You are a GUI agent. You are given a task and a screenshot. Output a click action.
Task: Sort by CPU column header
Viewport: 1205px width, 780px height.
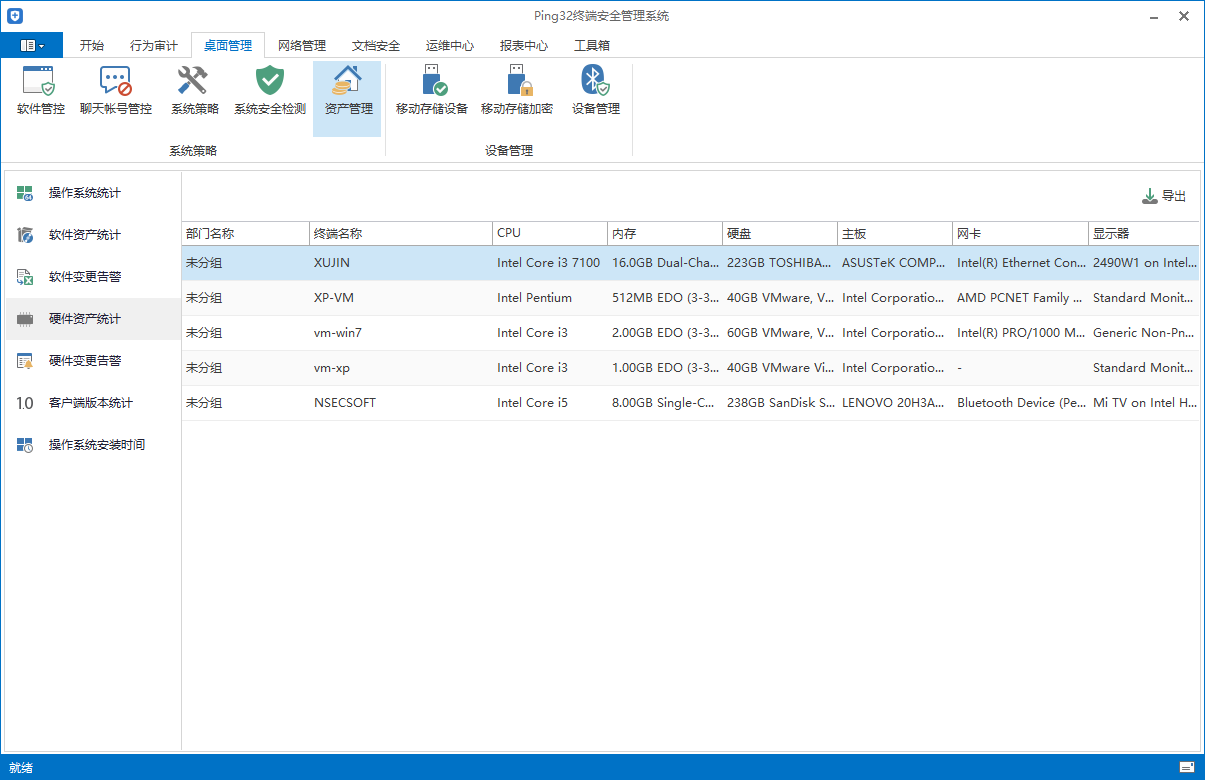(550, 233)
